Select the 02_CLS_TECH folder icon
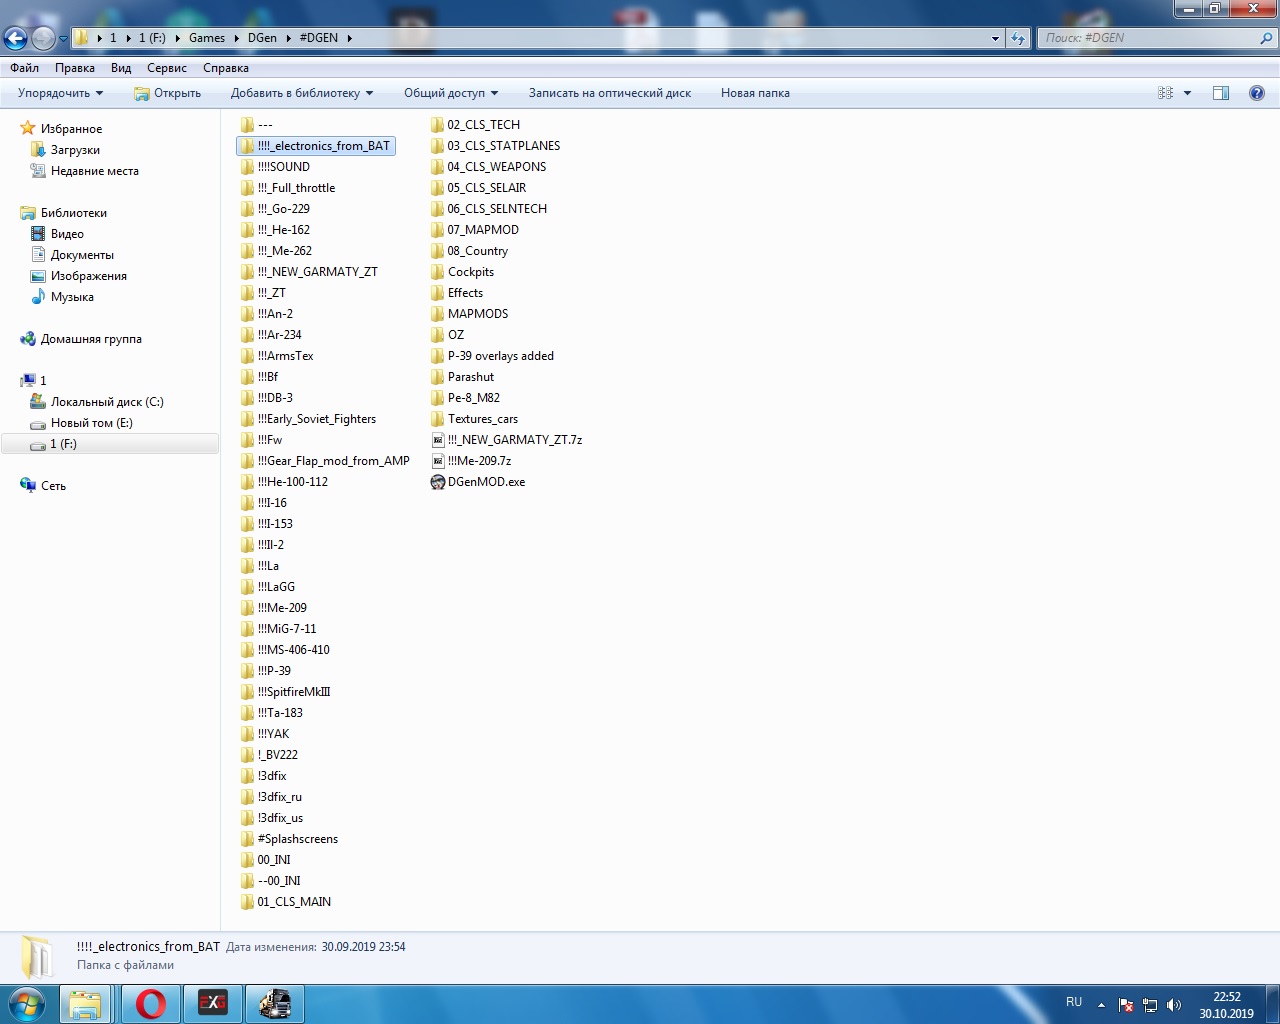This screenshot has width=1280, height=1024. click(x=437, y=125)
